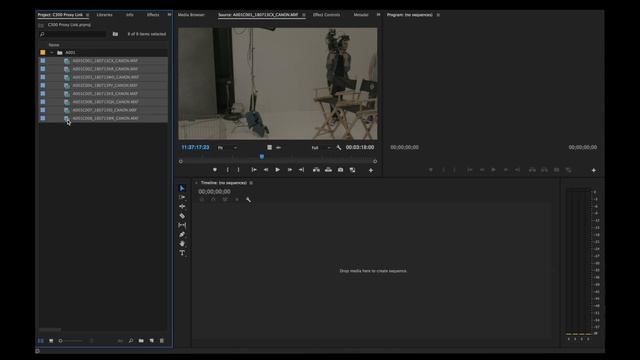Click Drag Audio Only icon in Source monitor

tap(278, 147)
